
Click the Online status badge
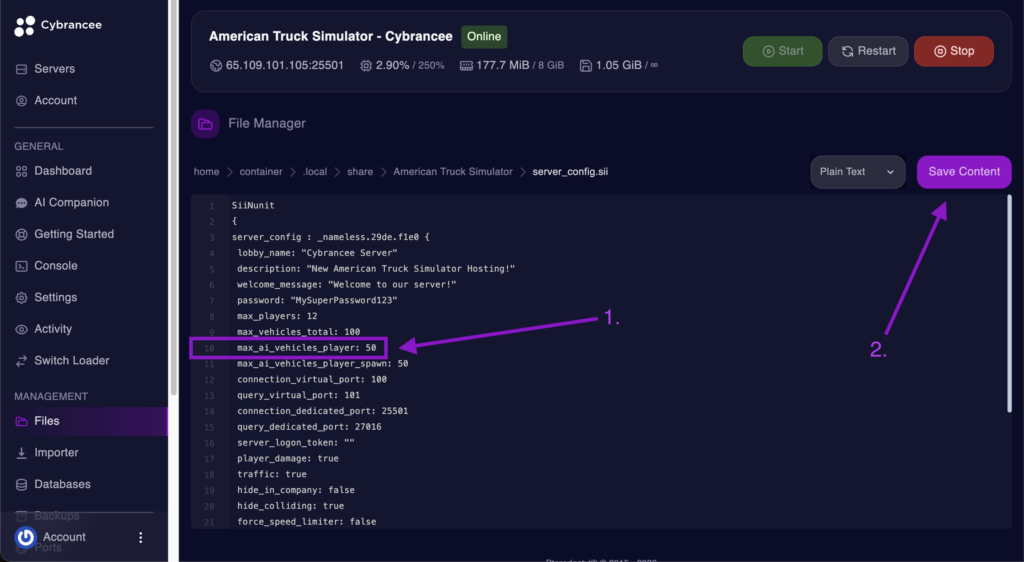tap(484, 37)
